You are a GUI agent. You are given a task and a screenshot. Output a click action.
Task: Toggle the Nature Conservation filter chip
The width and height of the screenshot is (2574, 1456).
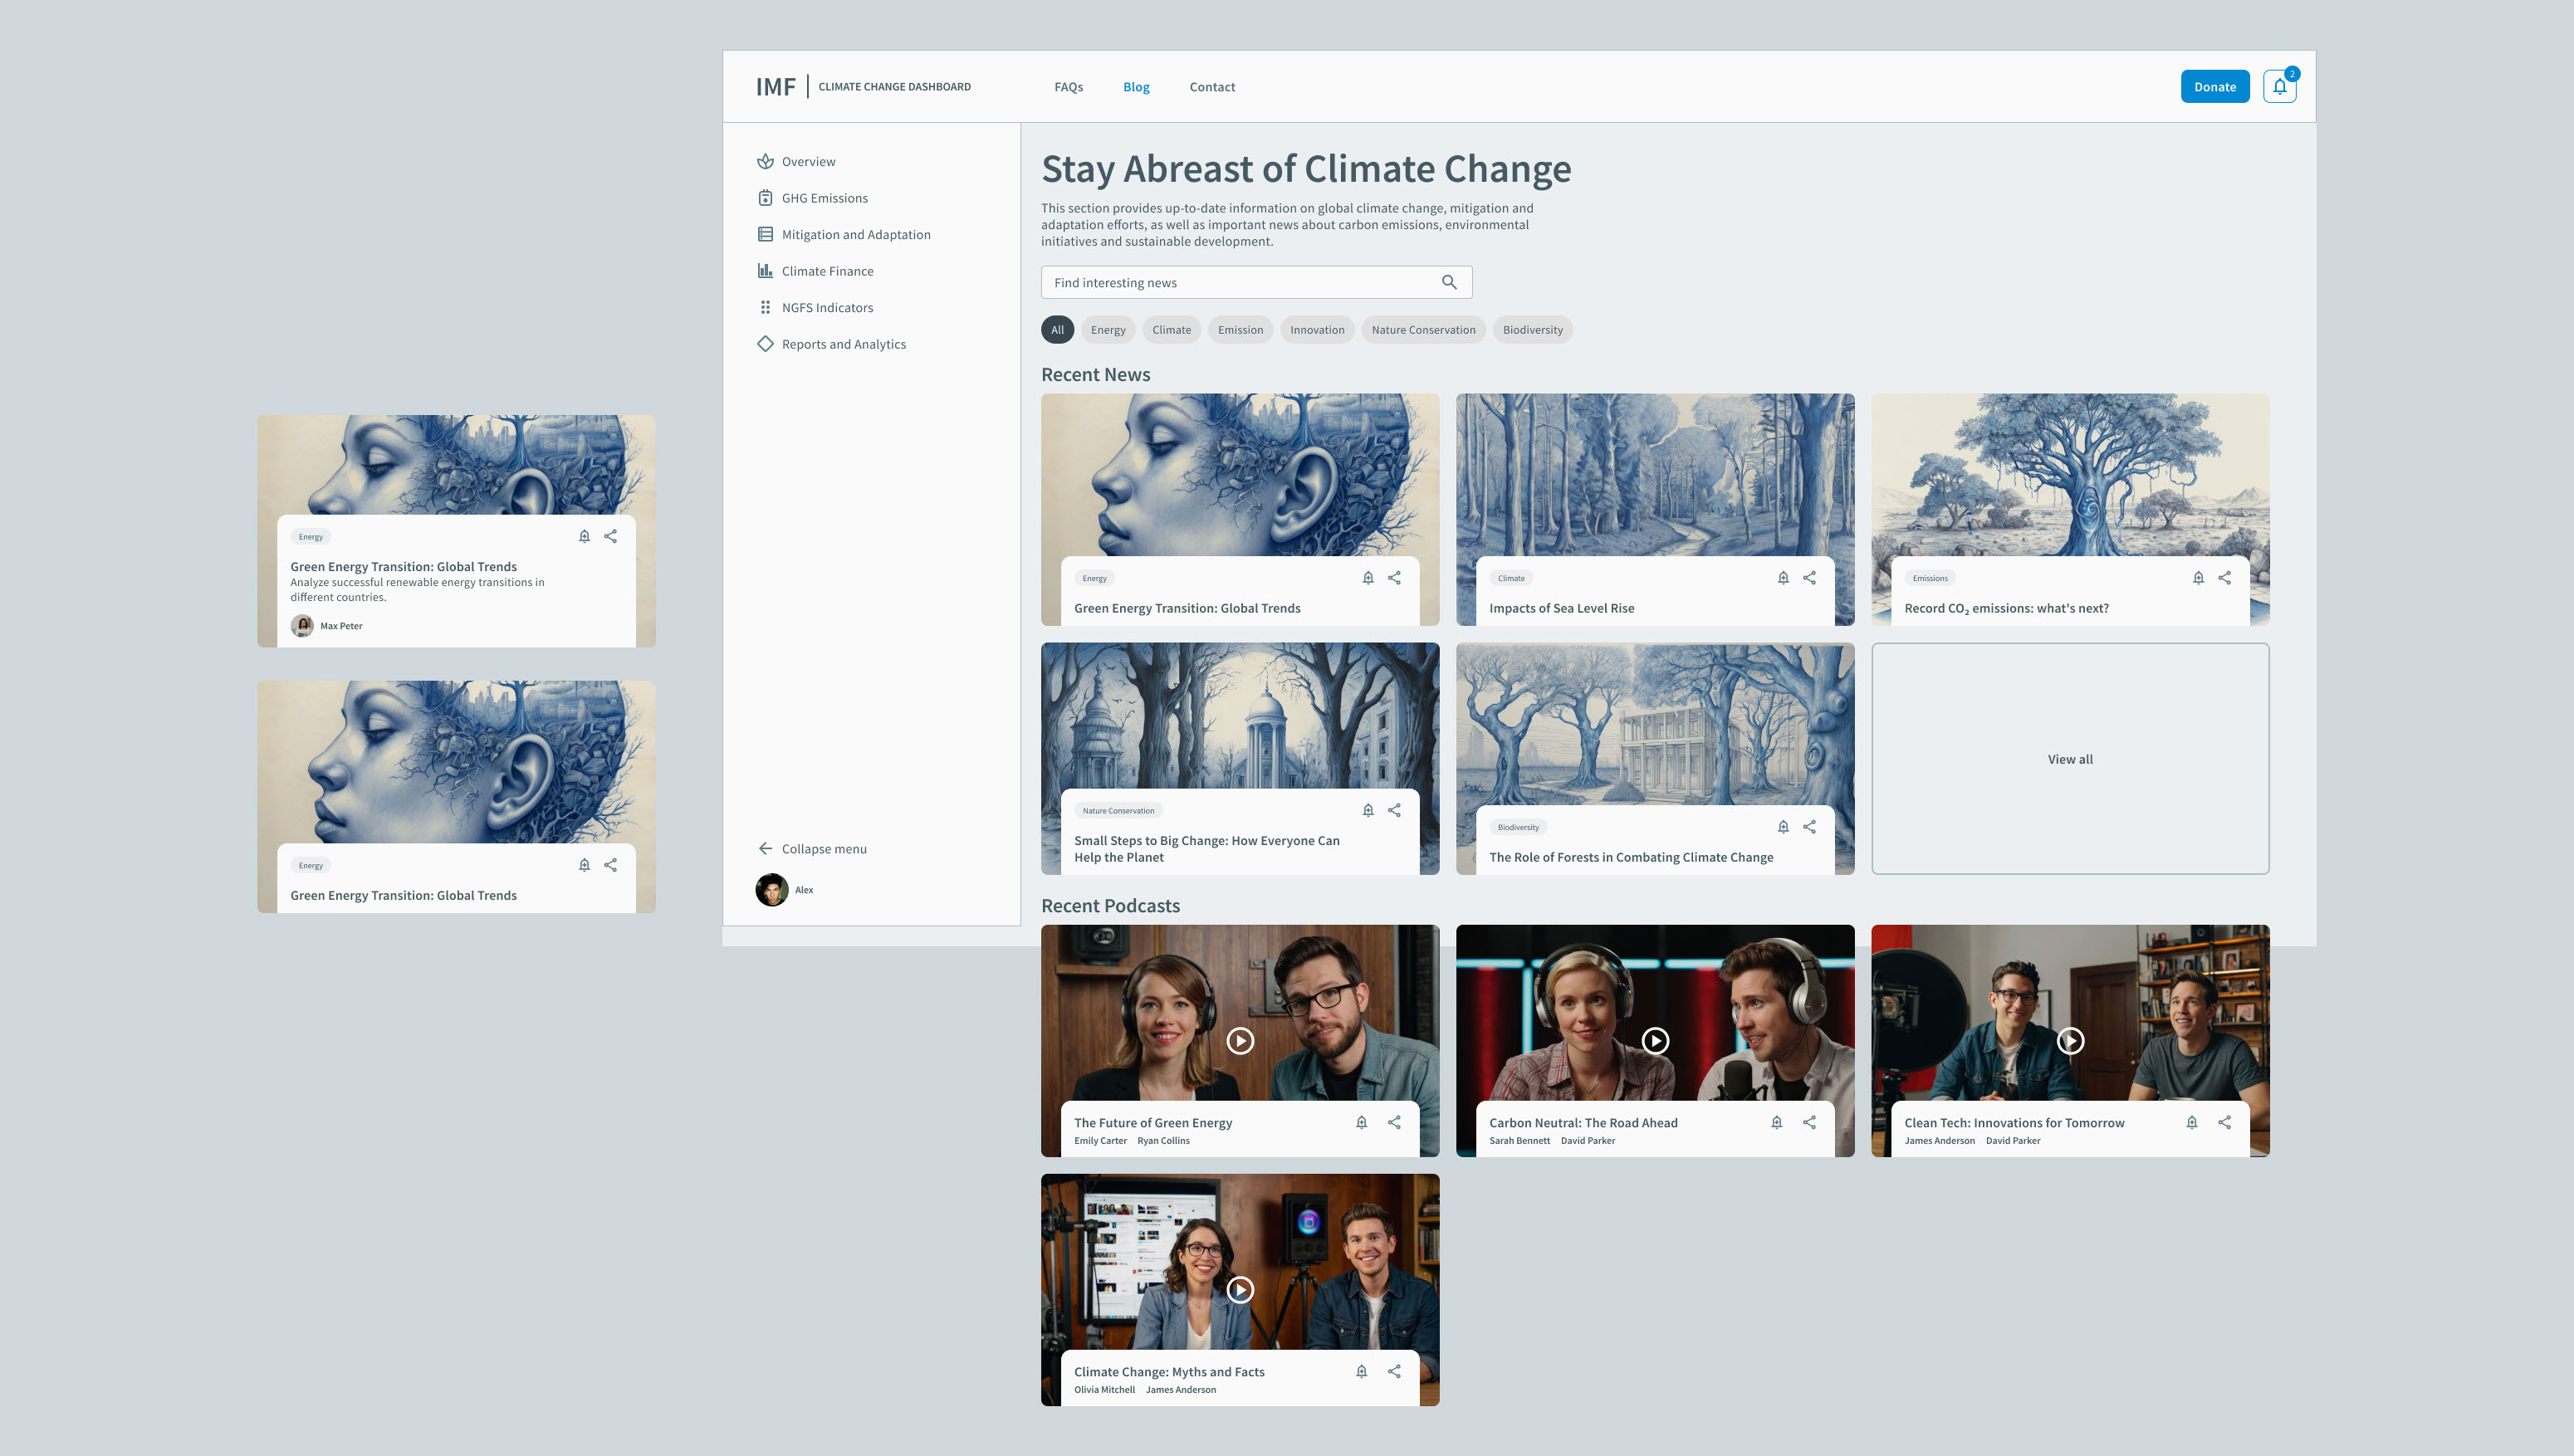[x=1423, y=330]
